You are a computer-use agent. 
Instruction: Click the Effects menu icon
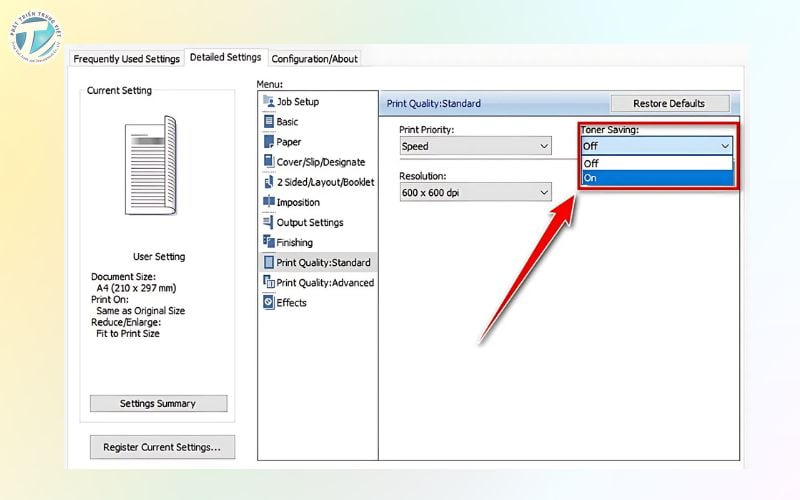268,302
